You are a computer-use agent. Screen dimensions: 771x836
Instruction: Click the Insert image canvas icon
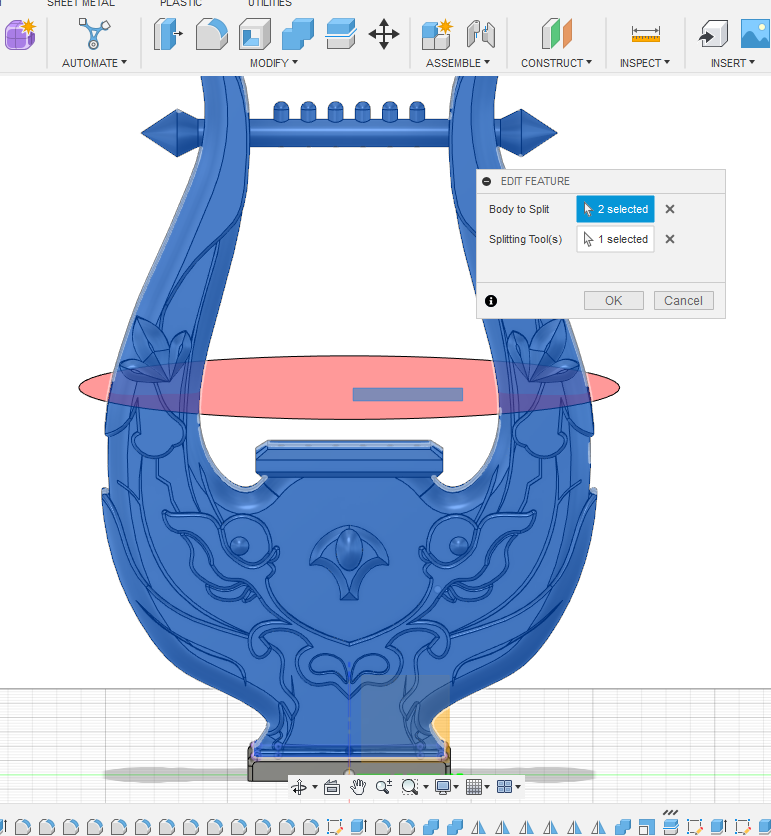(756, 34)
